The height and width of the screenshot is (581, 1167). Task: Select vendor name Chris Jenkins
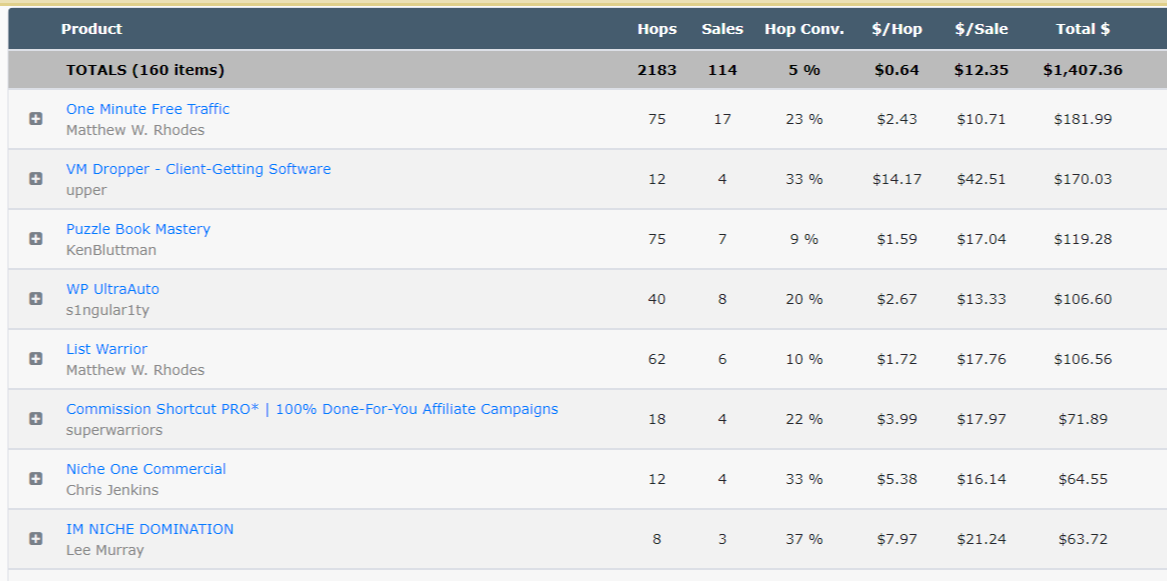[112, 490]
